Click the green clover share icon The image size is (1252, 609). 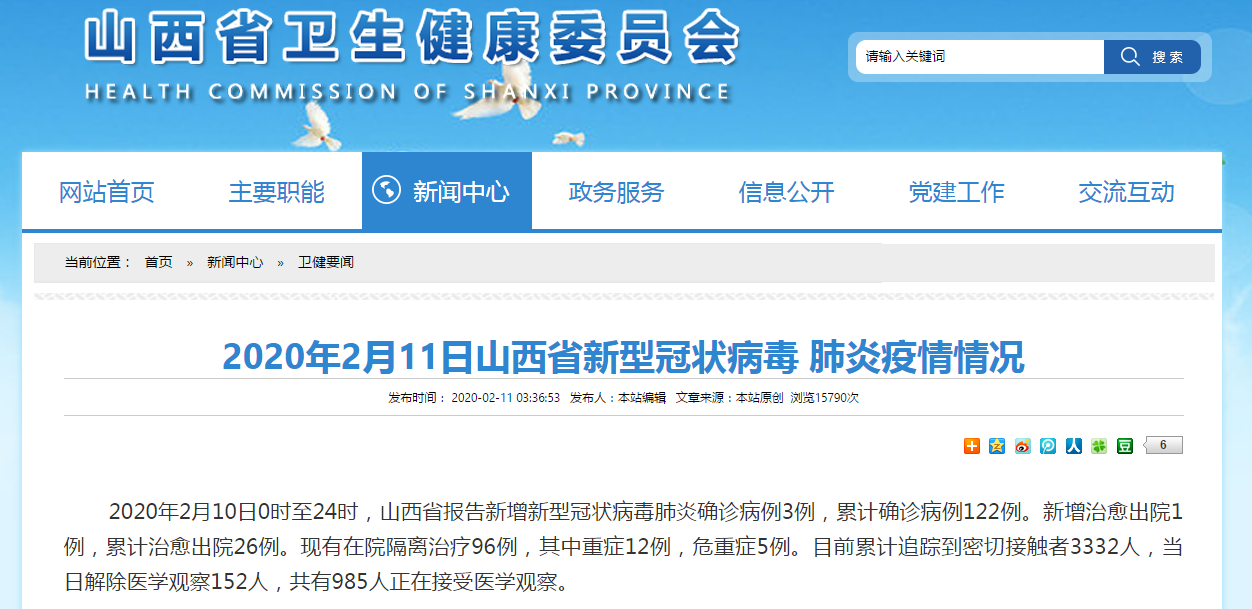click(1099, 446)
